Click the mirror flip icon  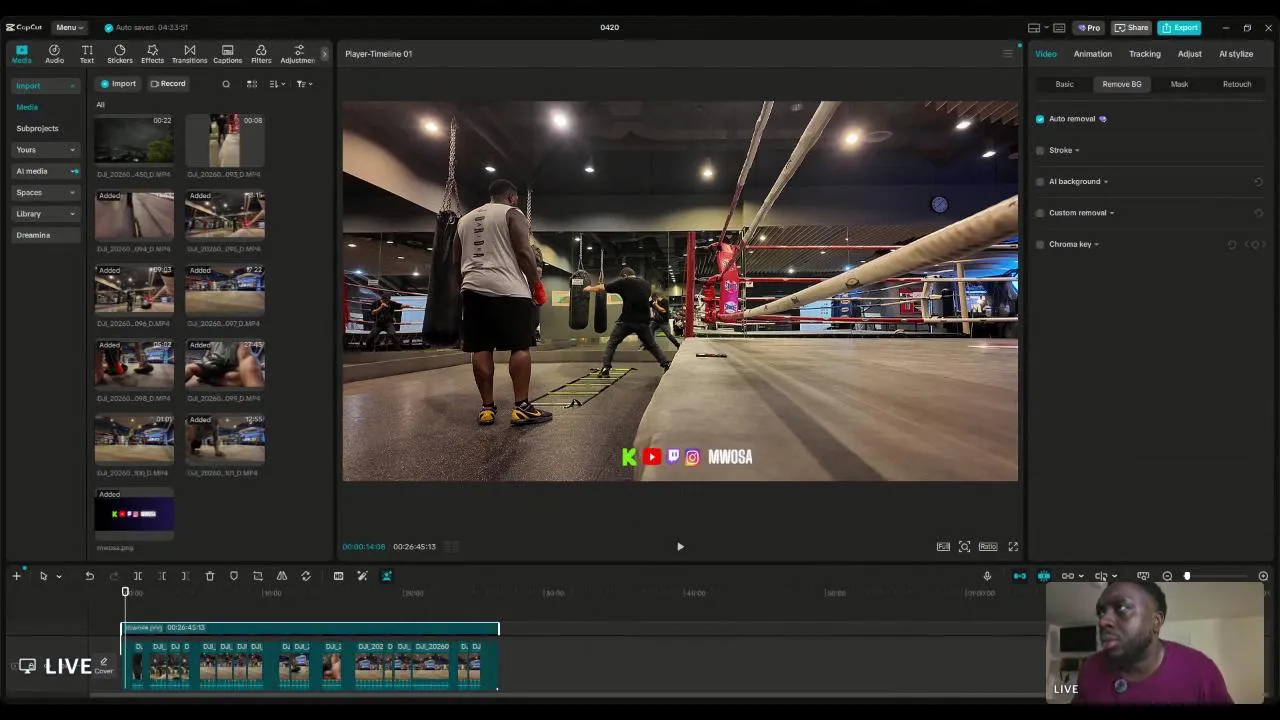(282, 576)
